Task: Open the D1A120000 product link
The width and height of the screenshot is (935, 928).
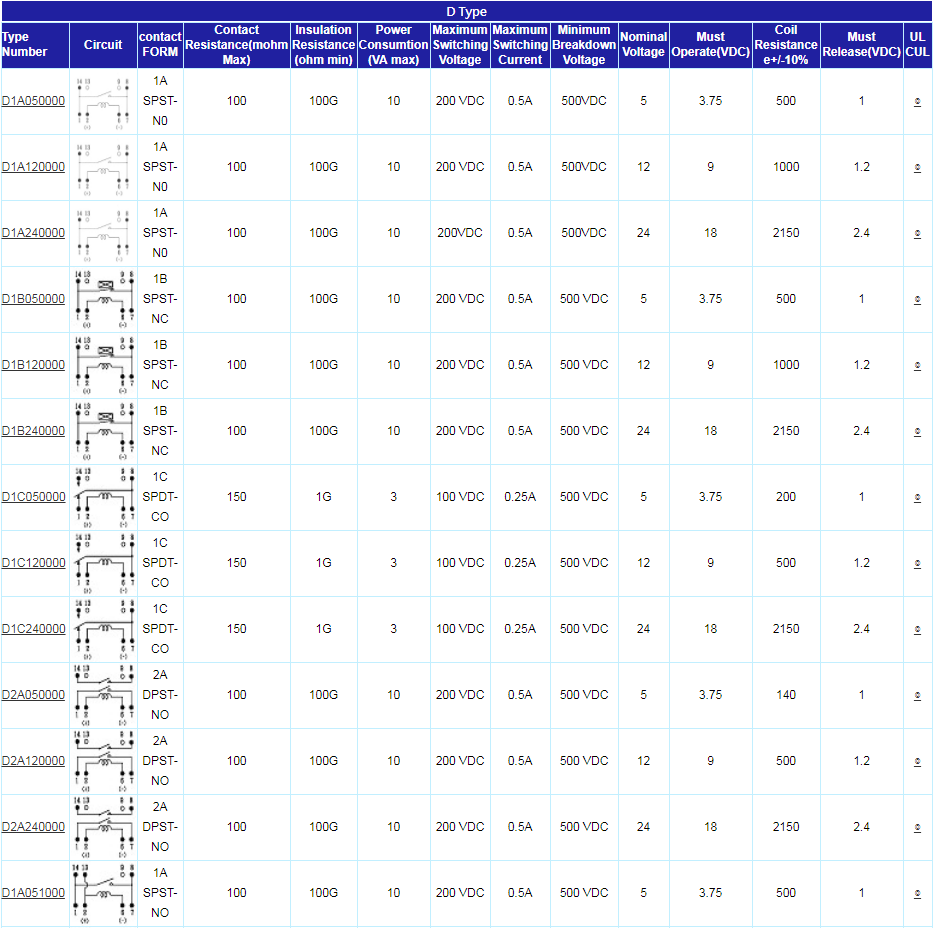Action: (x=33, y=167)
